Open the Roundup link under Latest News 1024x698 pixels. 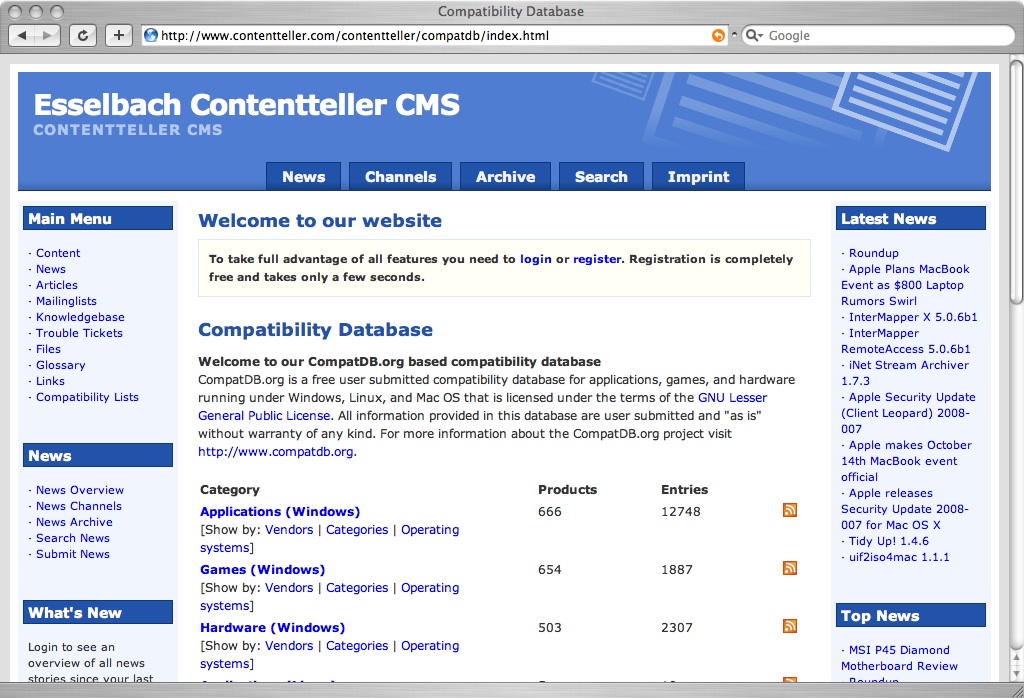point(874,253)
